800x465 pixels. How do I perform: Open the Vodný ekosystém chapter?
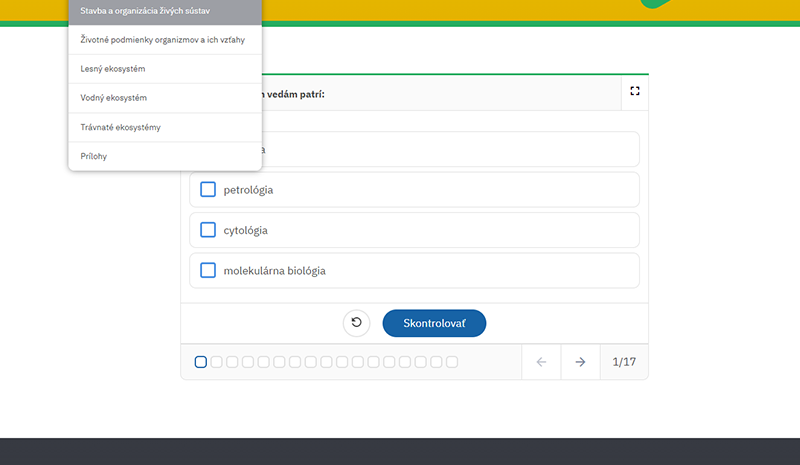165,98
